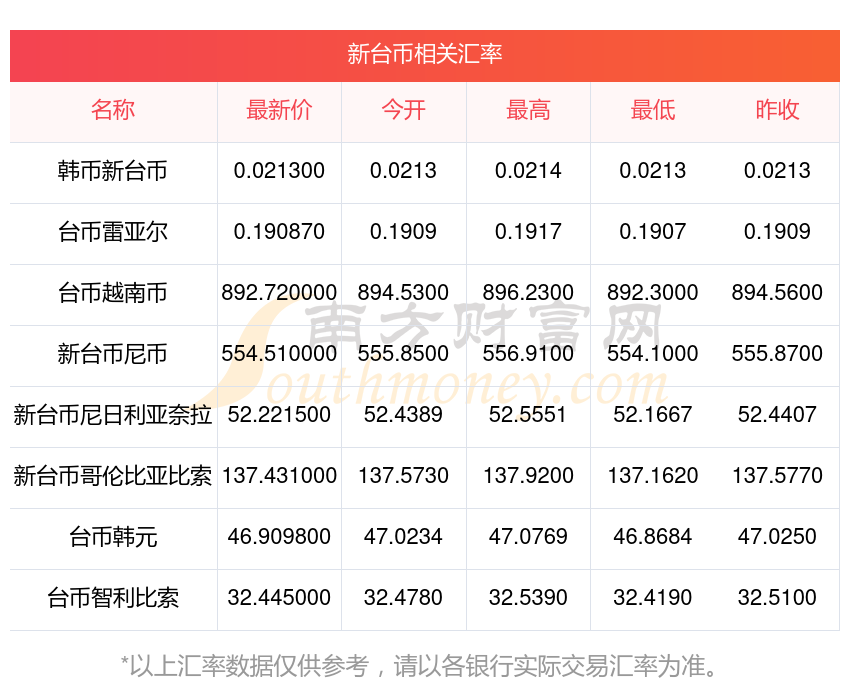Click the 137.9200 high value
The width and height of the screenshot is (850, 698).
[x=528, y=476]
